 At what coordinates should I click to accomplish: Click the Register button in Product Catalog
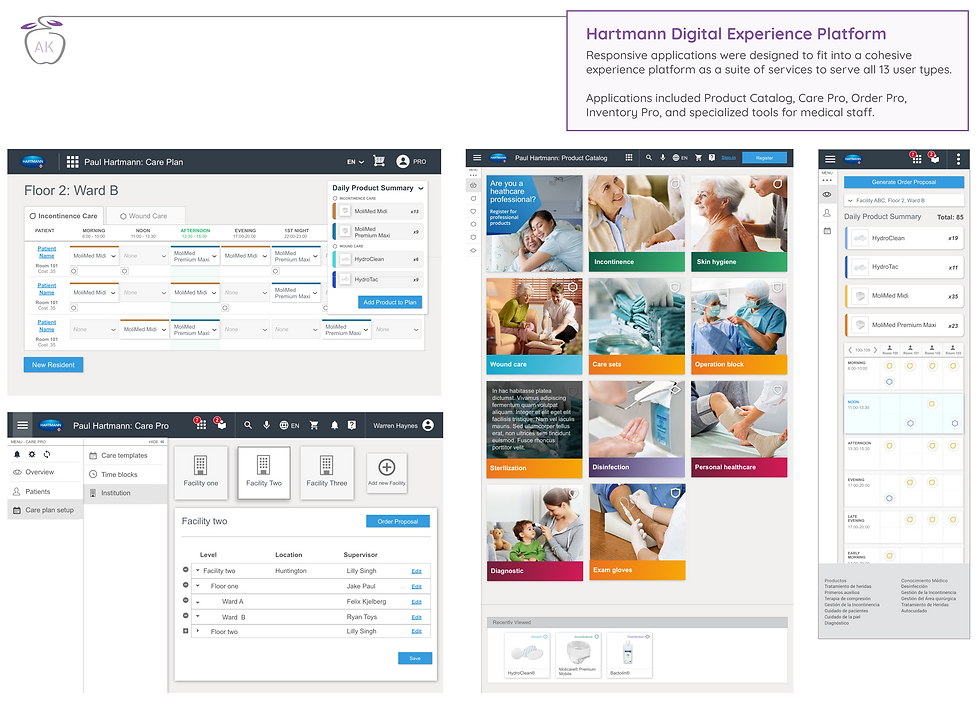pyautogui.click(x=764, y=158)
